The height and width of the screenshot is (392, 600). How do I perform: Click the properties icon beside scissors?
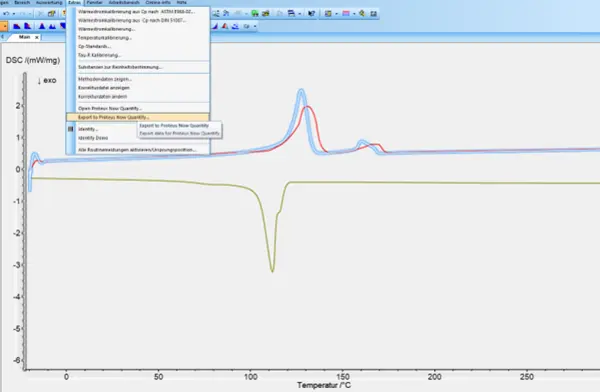[51, 14]
